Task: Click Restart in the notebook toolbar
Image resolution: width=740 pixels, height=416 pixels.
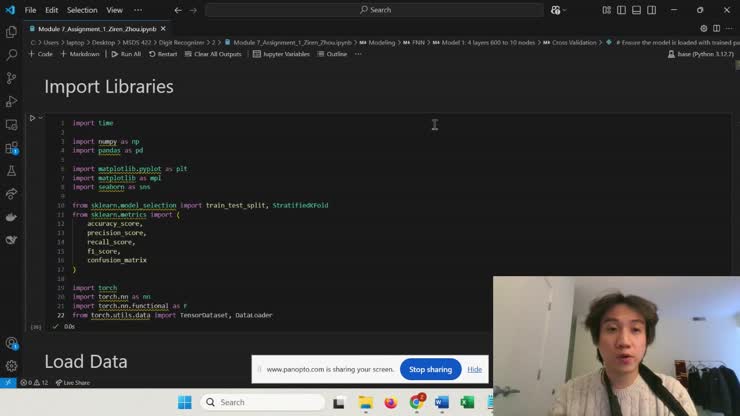Action: [x=163, y=54]
